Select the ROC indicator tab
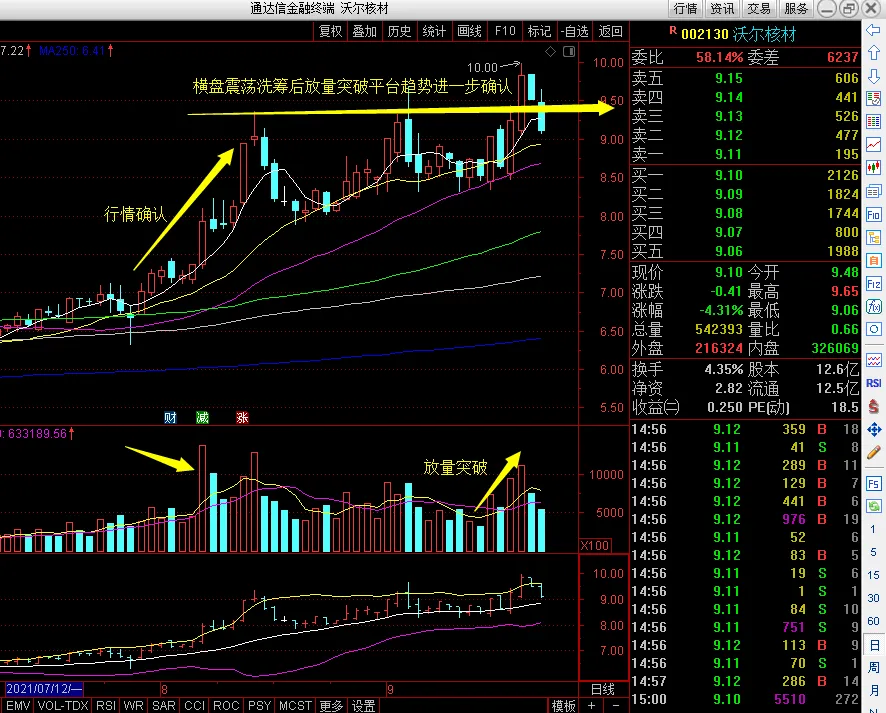Viewport: 886px width, 713px height. click(226, 706)
